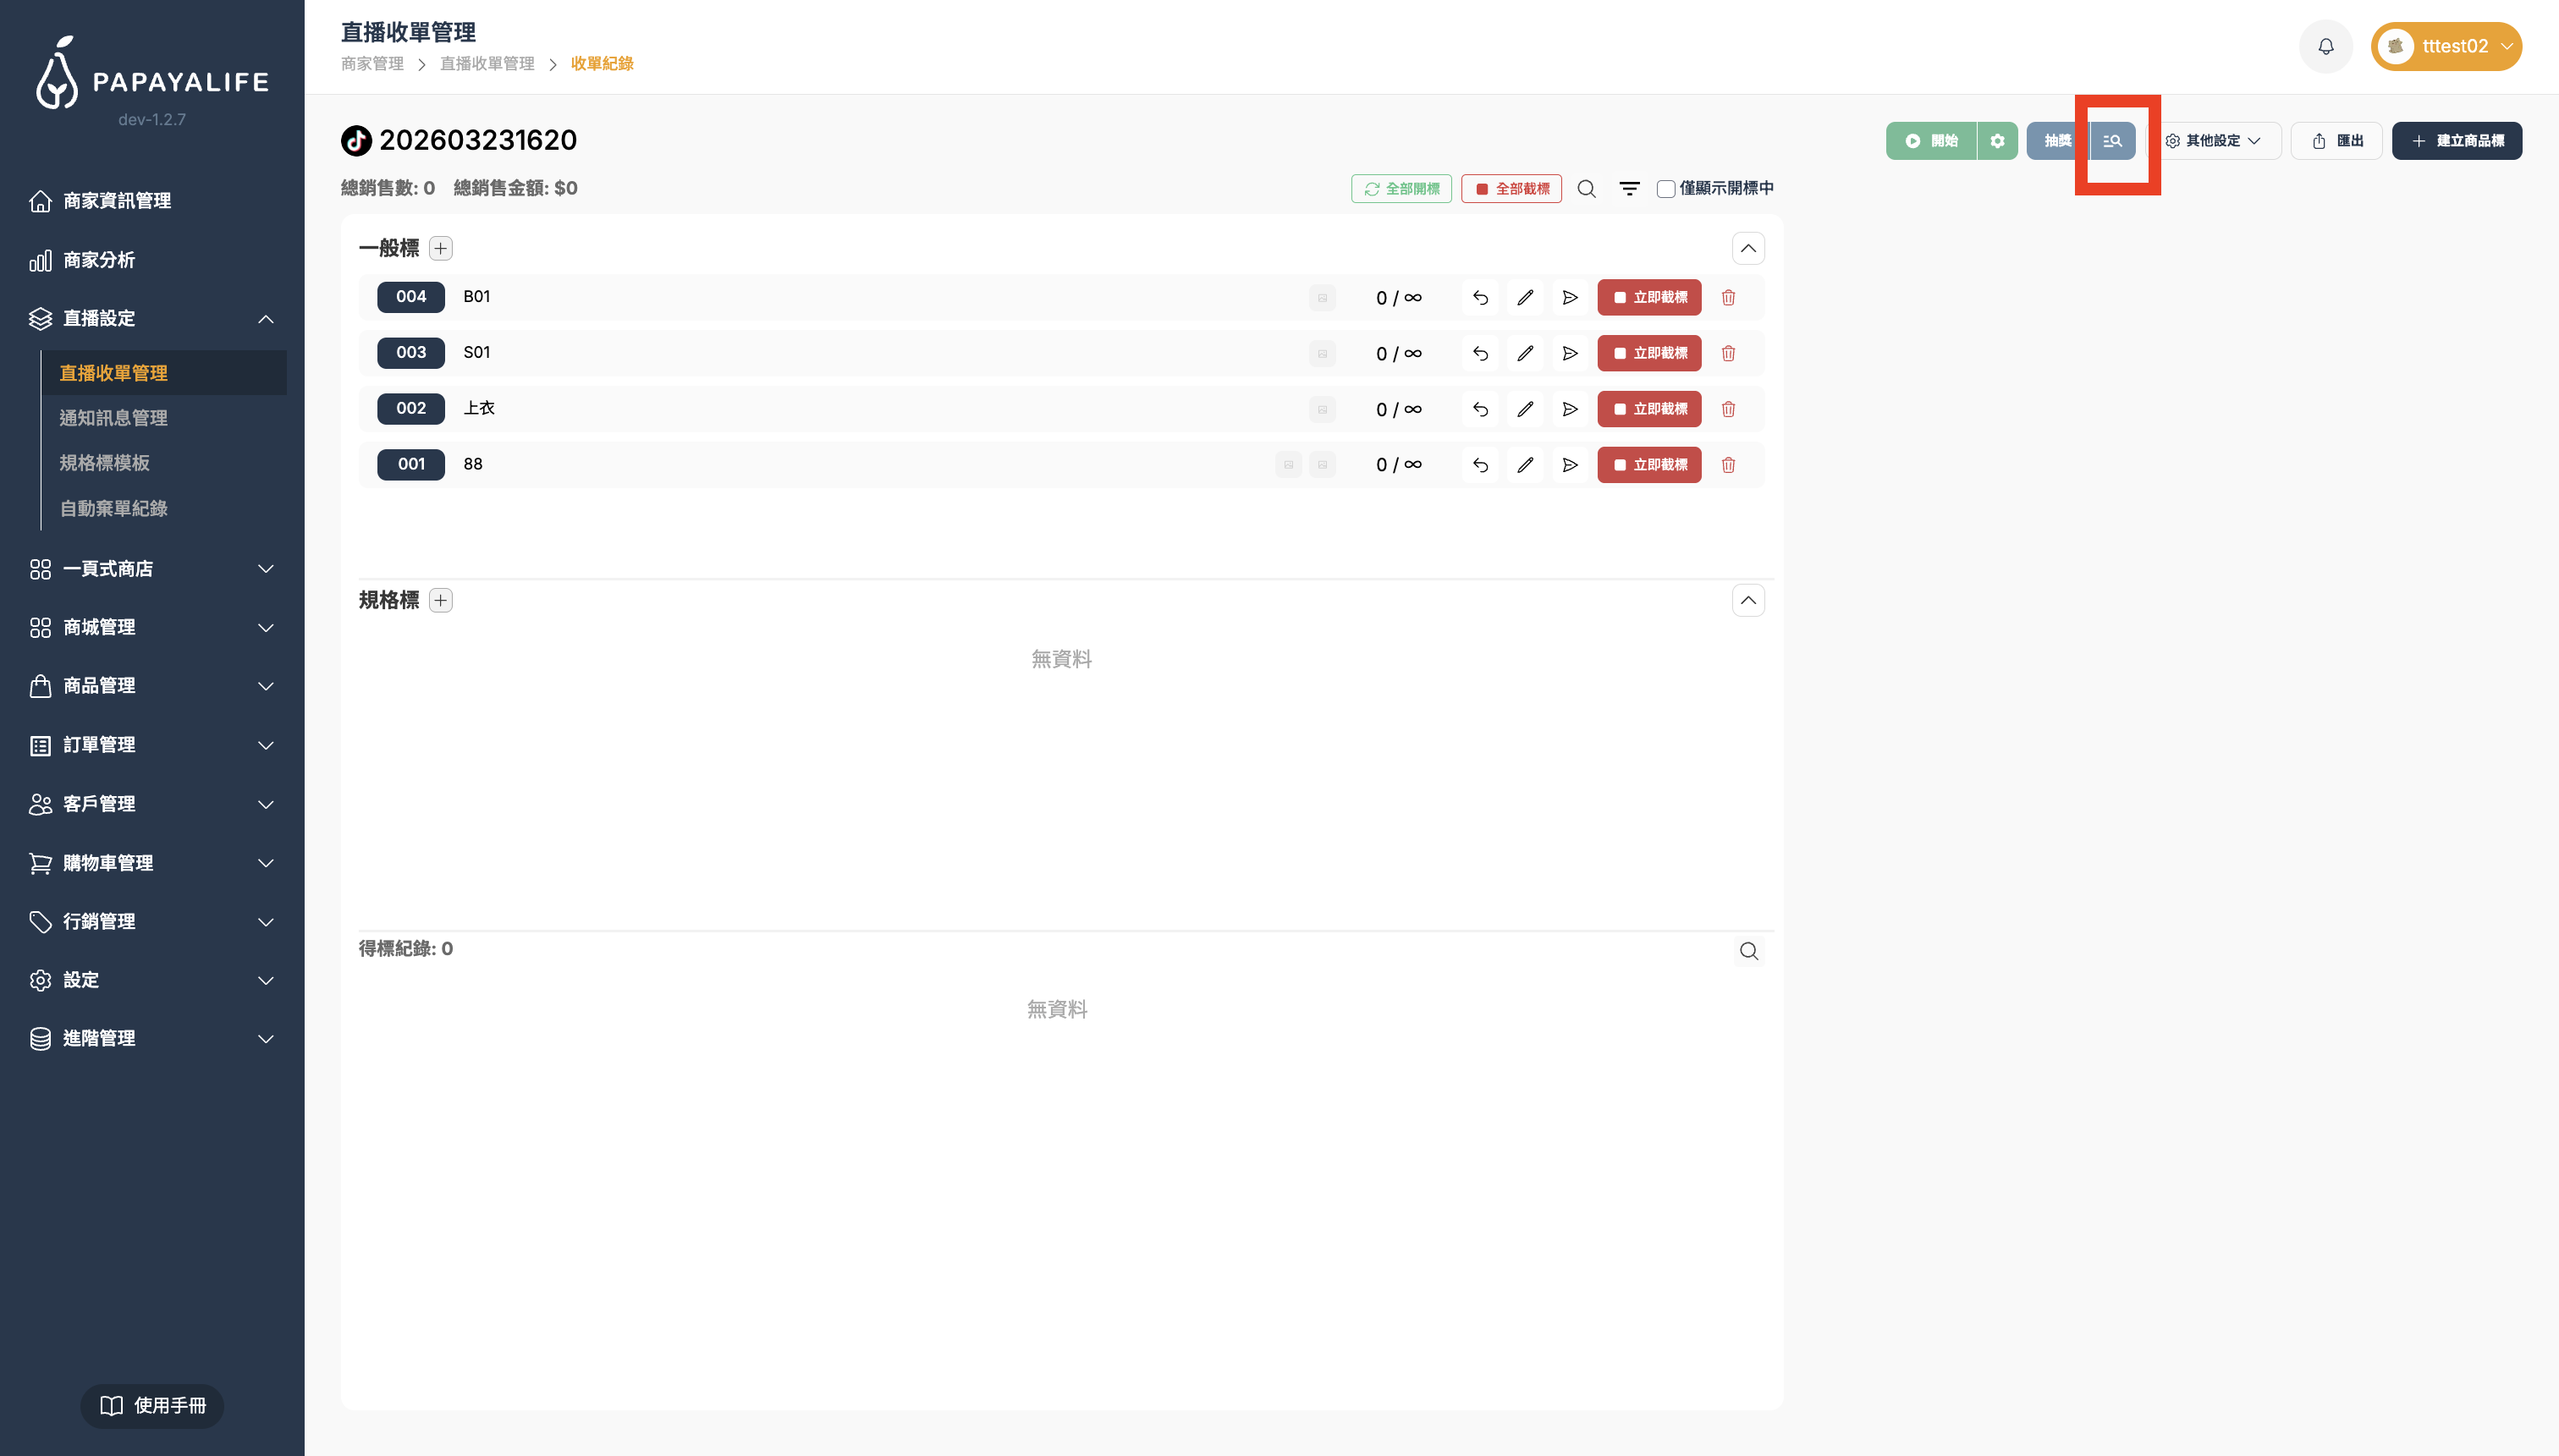Click the list-search icon beside 抽獎
This screenshot has width=2559, height=1456.
point(2112,141)
